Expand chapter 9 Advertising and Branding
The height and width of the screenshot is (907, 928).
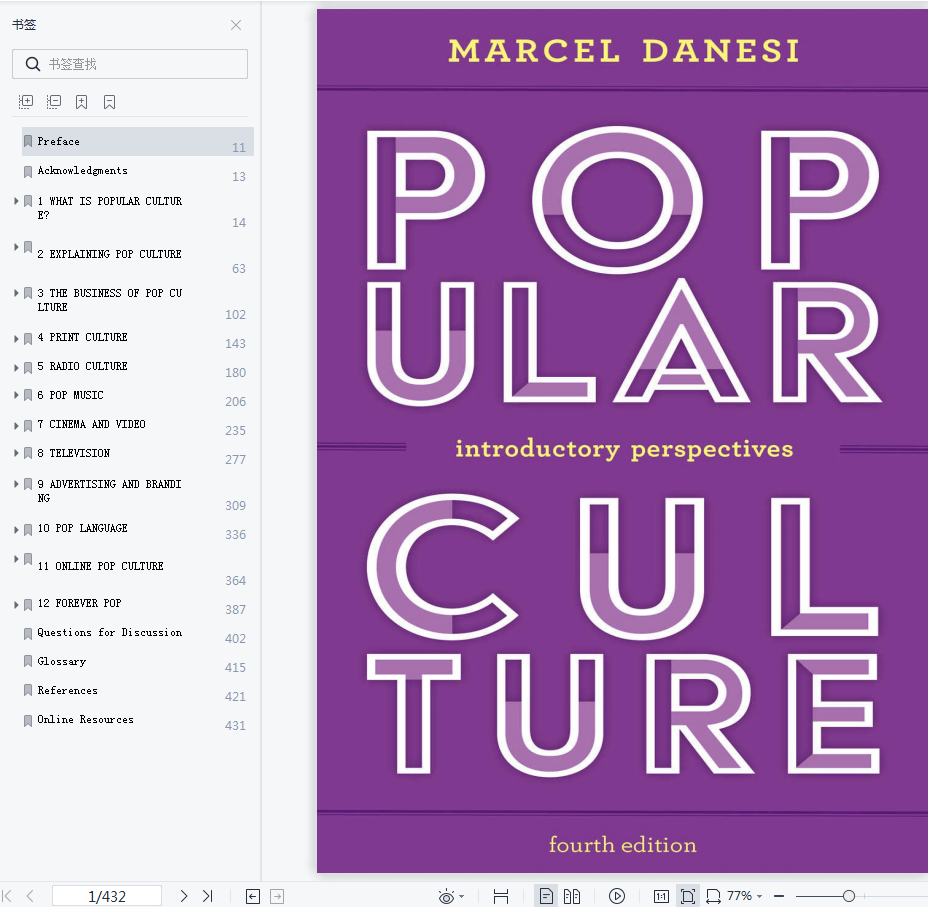(x=17, y=483)
